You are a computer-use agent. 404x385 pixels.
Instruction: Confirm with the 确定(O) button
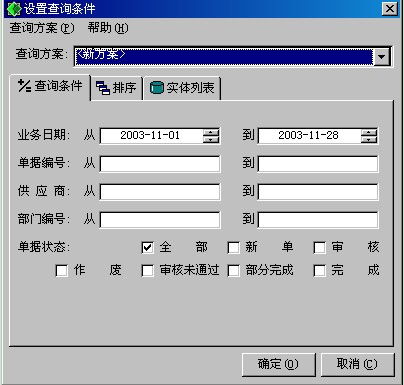(x=279, y=364)
